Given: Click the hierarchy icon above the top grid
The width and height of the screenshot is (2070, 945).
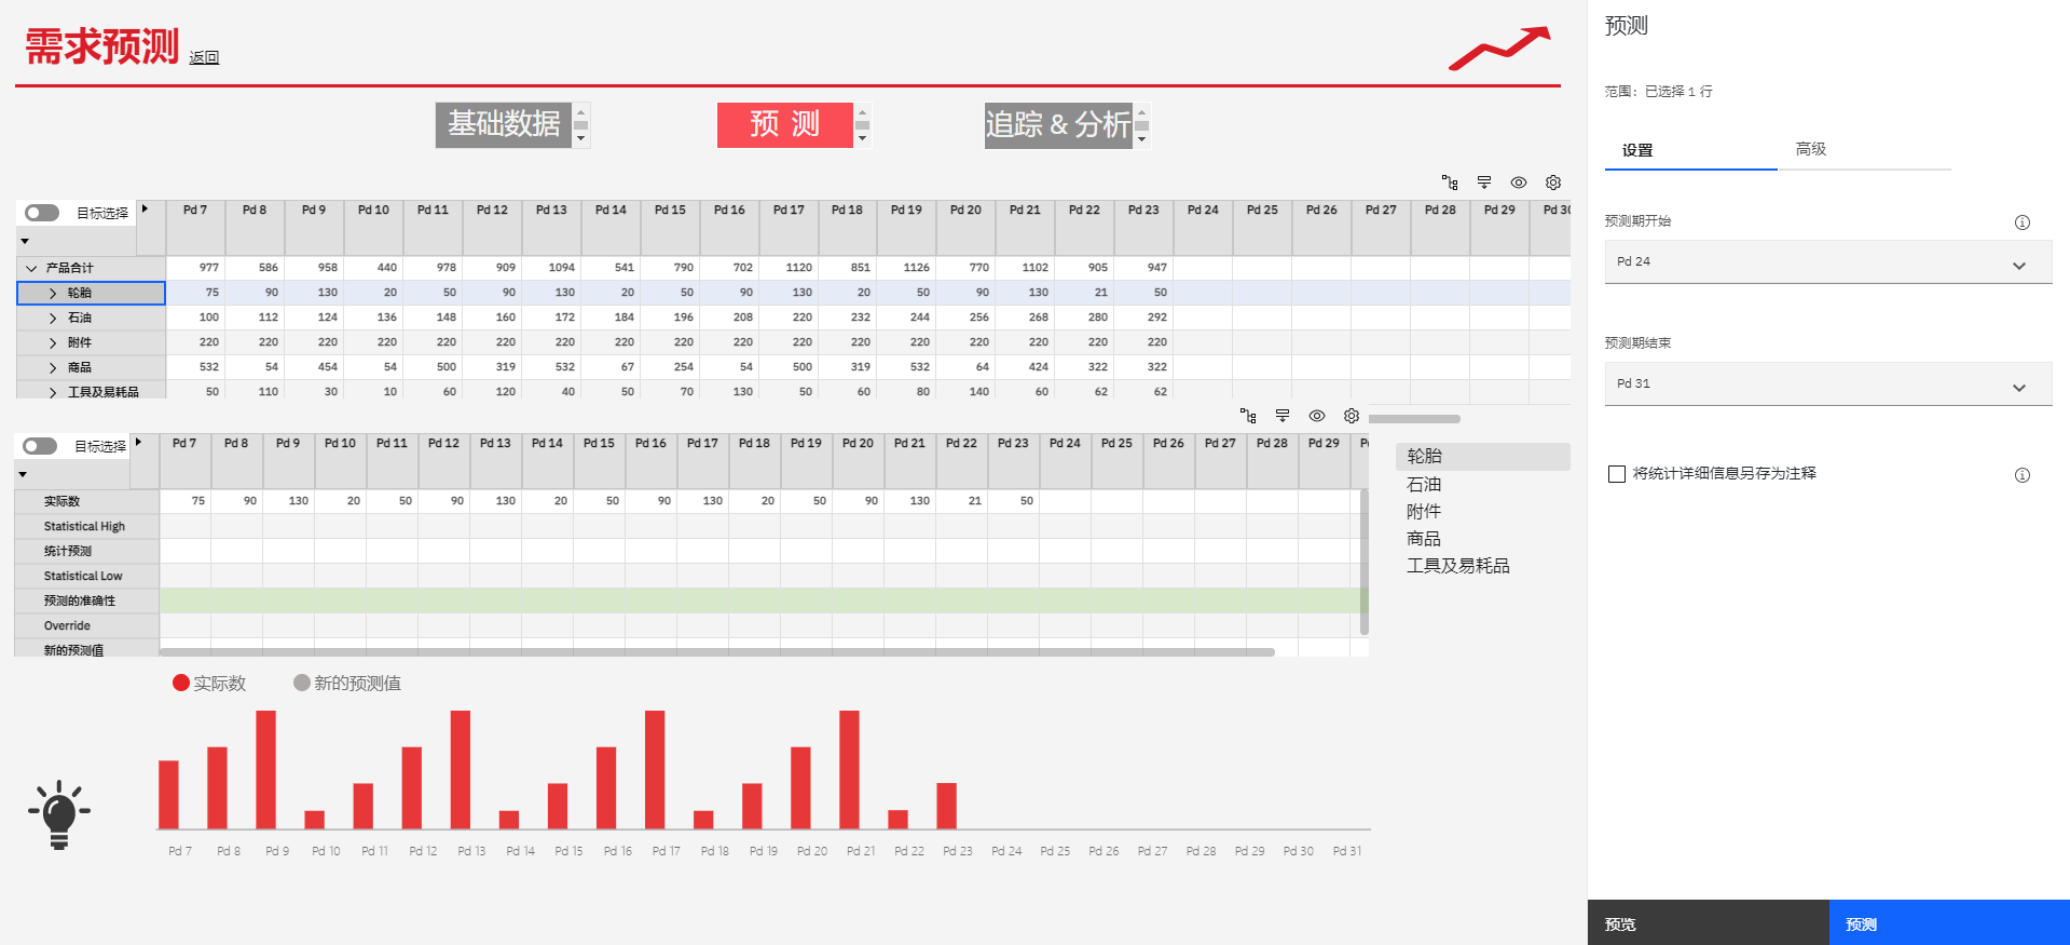Looking at the screenshot, I should 1449,182.
